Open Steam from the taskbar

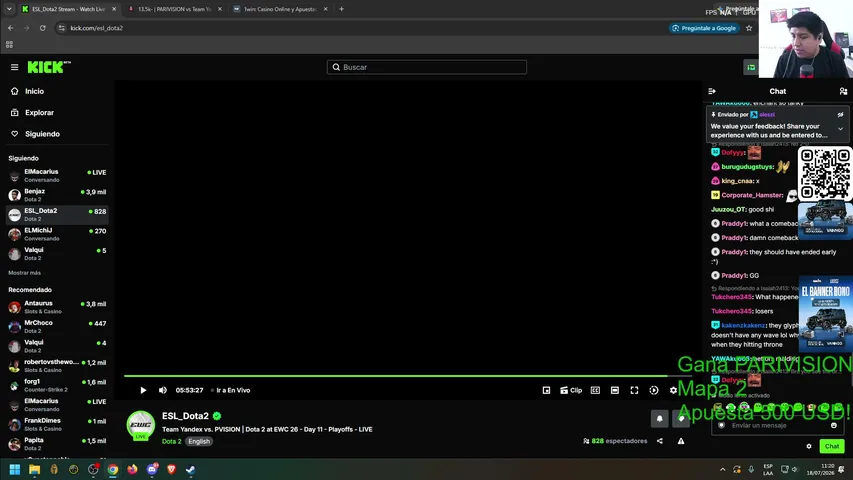(191, 469)
